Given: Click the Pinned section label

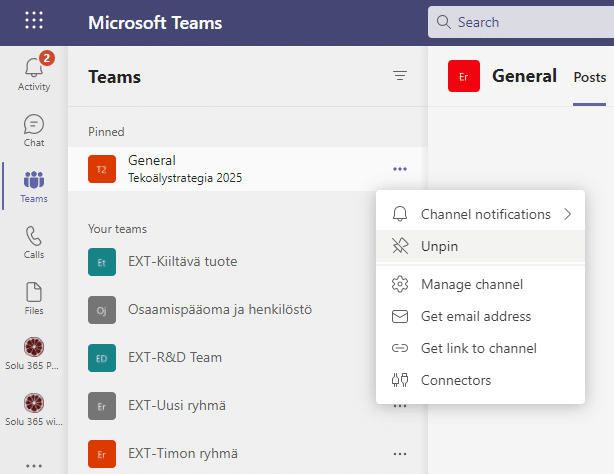Looking at the screenshot, I should click(x=106, y=132).
